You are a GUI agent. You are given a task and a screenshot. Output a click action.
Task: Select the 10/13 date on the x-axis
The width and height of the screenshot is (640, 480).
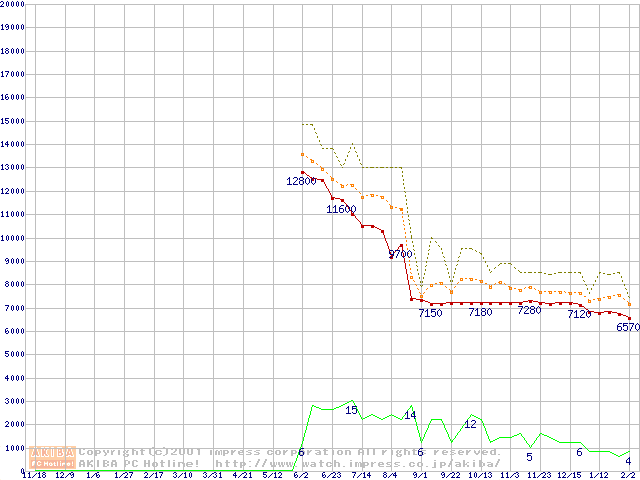[480, 475]
